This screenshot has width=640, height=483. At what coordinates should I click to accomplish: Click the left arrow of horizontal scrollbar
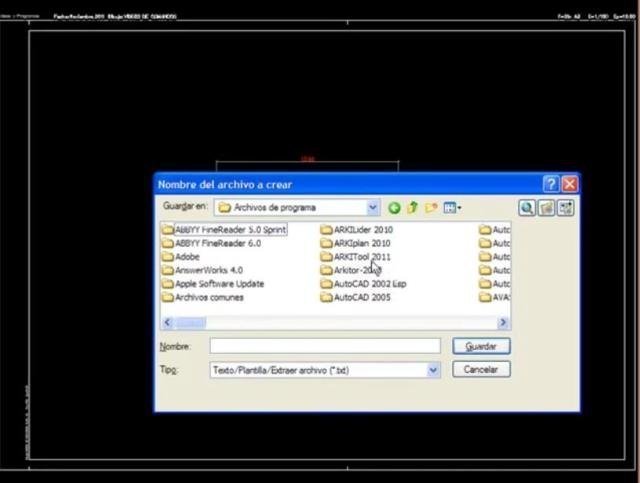click(167, 323)
